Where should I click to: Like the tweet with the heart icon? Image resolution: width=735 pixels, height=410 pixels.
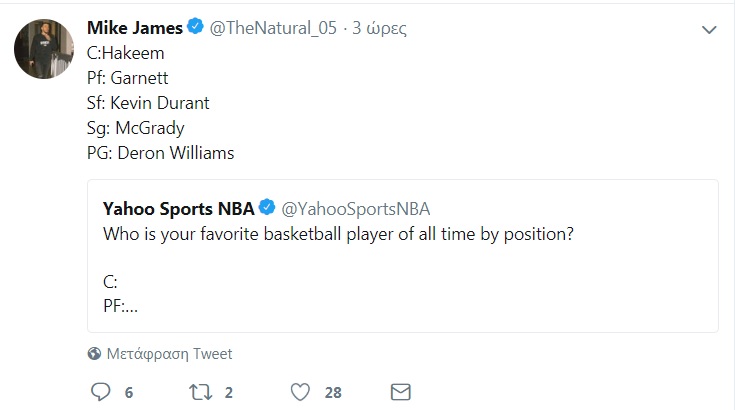coord(299,391)
